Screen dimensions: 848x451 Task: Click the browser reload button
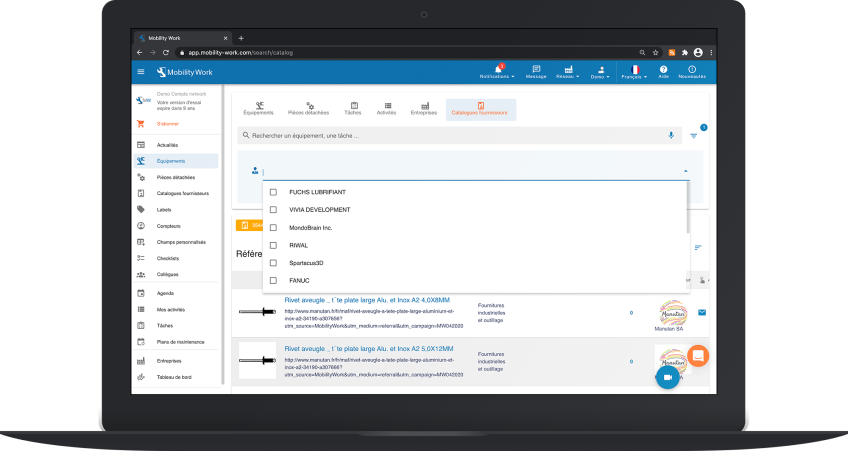(x=166, y=52)
